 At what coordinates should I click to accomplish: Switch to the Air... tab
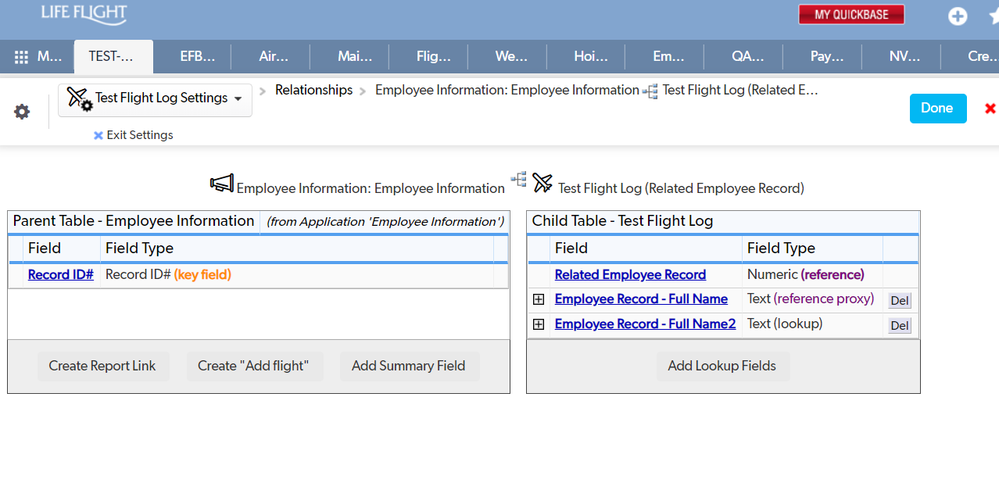[x=273, y=57]
